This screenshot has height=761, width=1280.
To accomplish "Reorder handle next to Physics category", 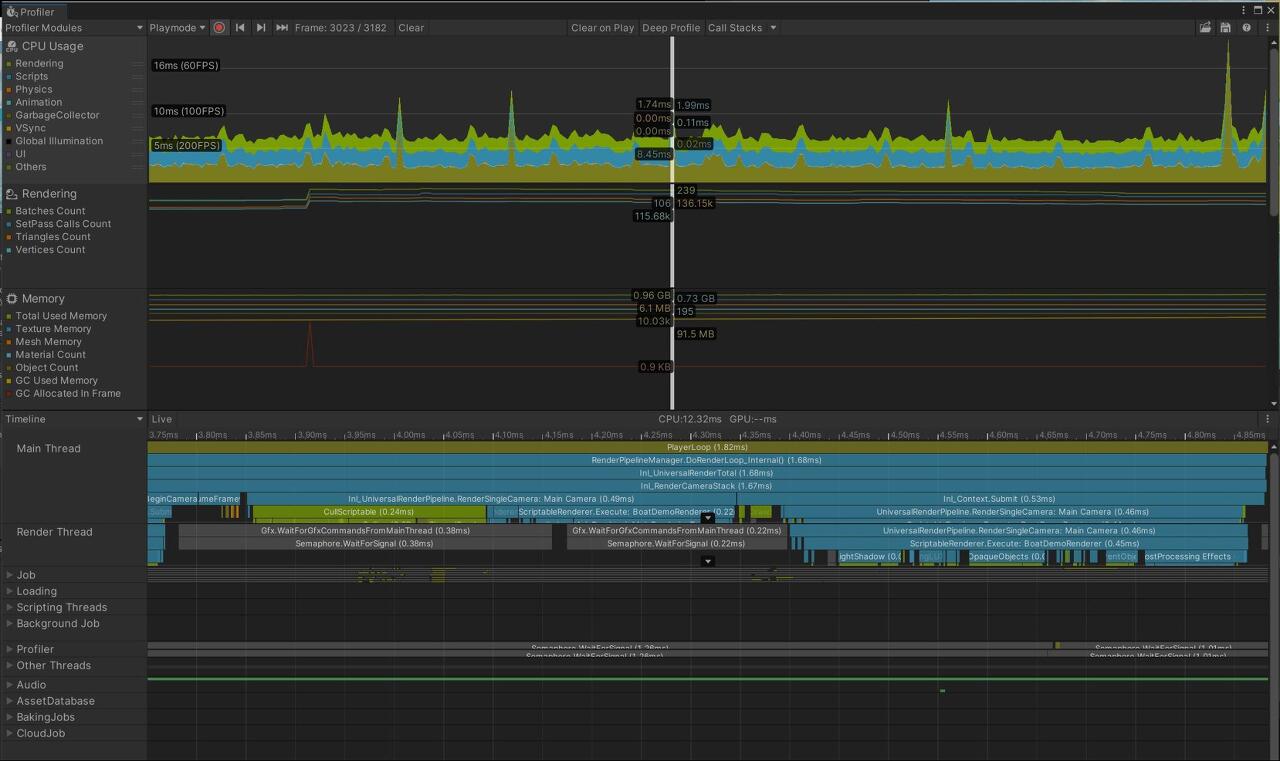I will [138, 90].
